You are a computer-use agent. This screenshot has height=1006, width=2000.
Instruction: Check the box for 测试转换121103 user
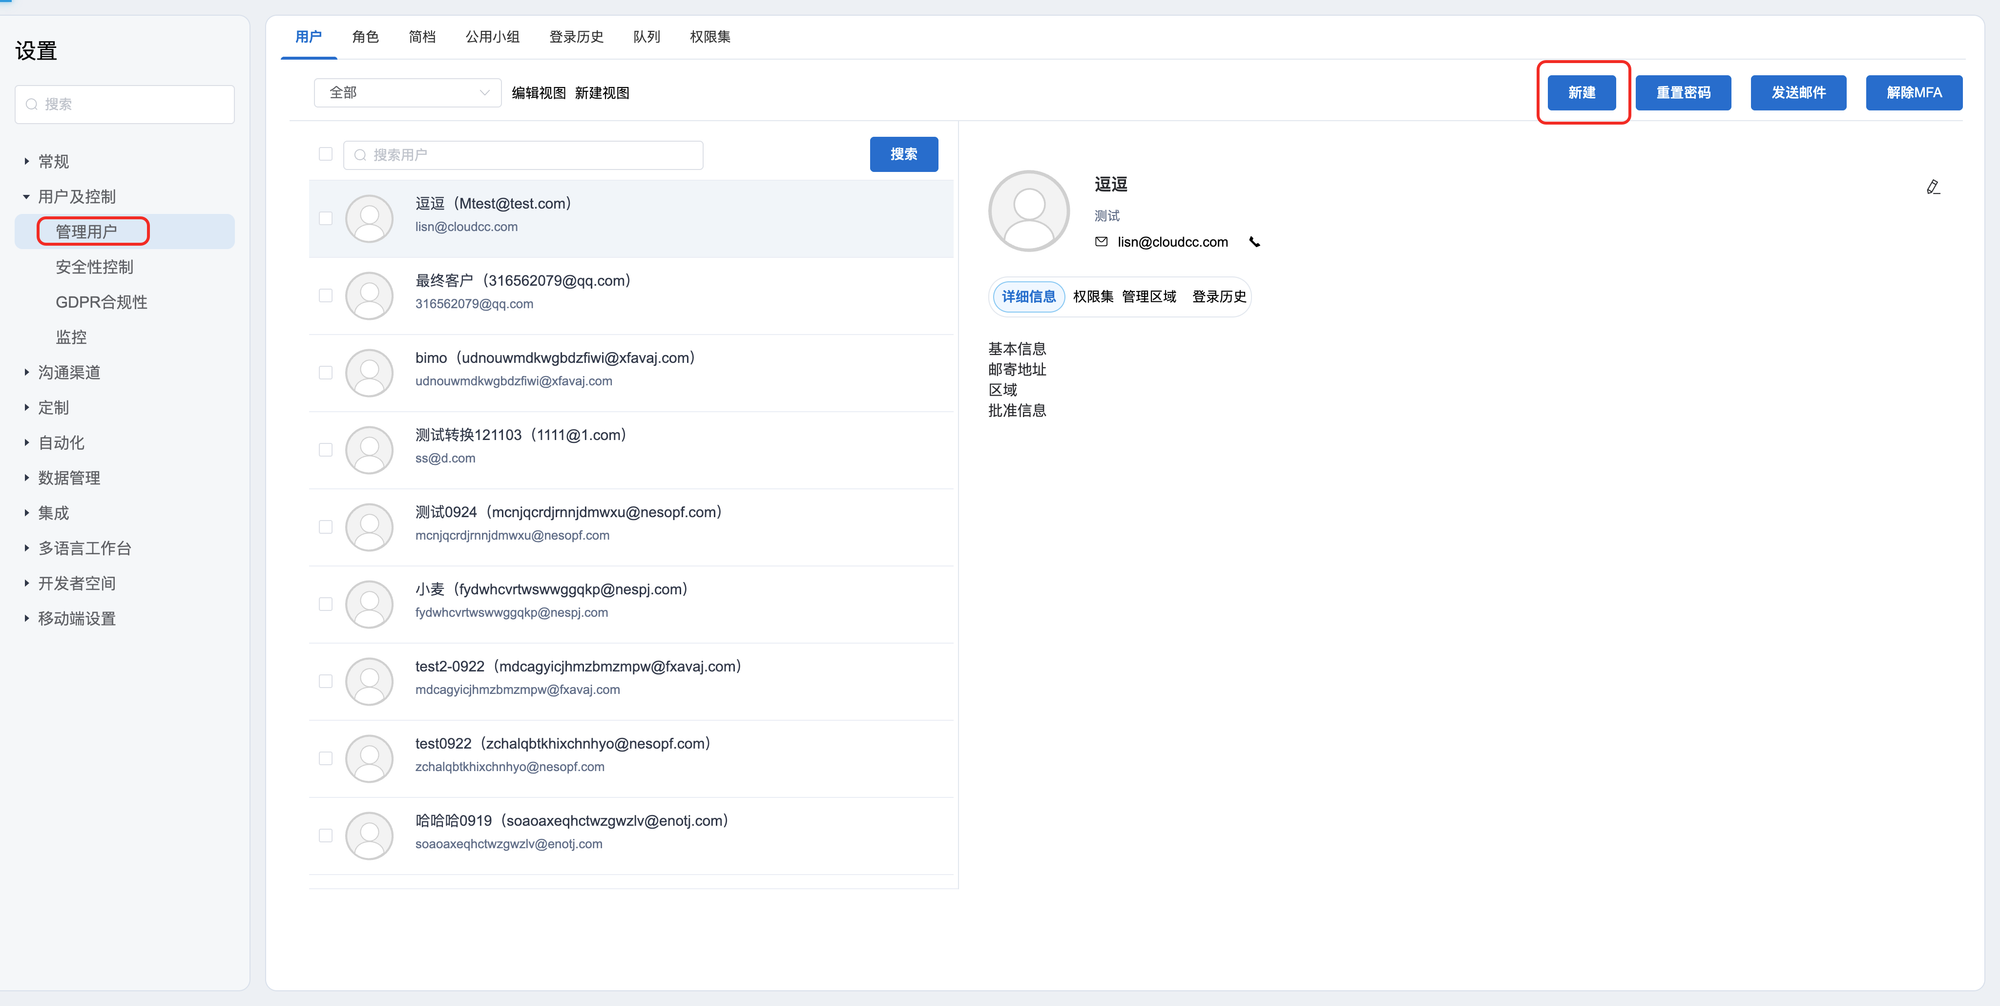click(x=325, y=450)
